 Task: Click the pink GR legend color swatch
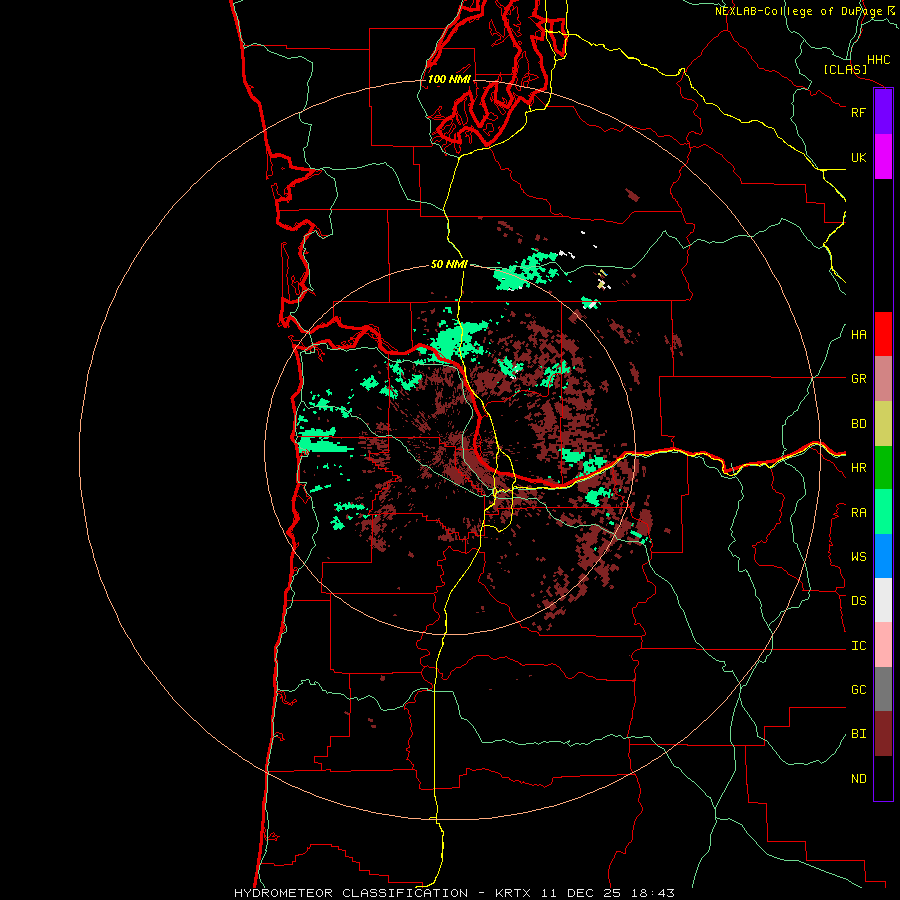point(883,379)
